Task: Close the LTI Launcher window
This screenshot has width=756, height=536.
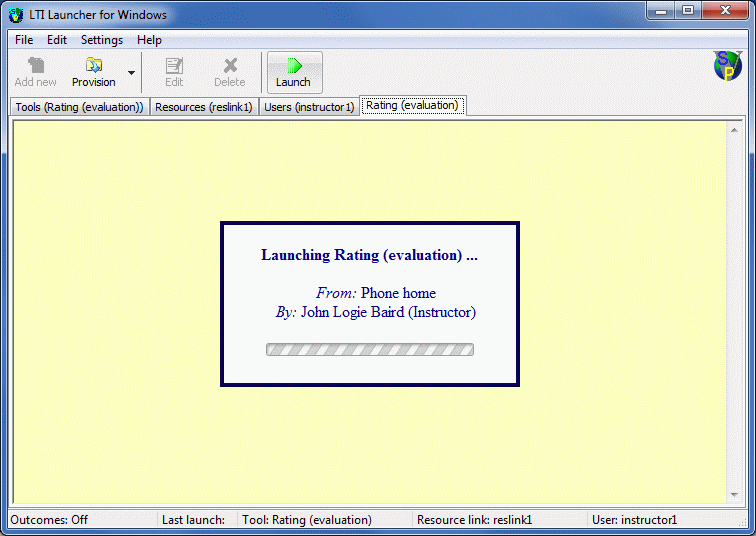Action: click(x=725, y=11)
